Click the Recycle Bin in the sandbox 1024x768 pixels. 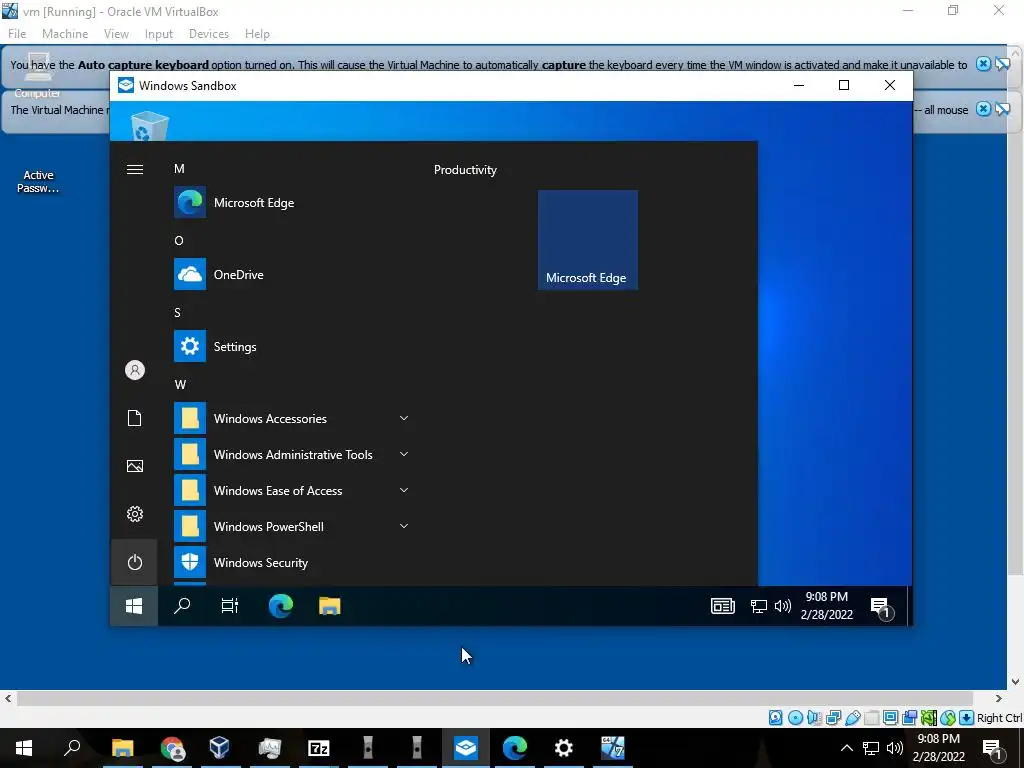(x=150, y=125)
